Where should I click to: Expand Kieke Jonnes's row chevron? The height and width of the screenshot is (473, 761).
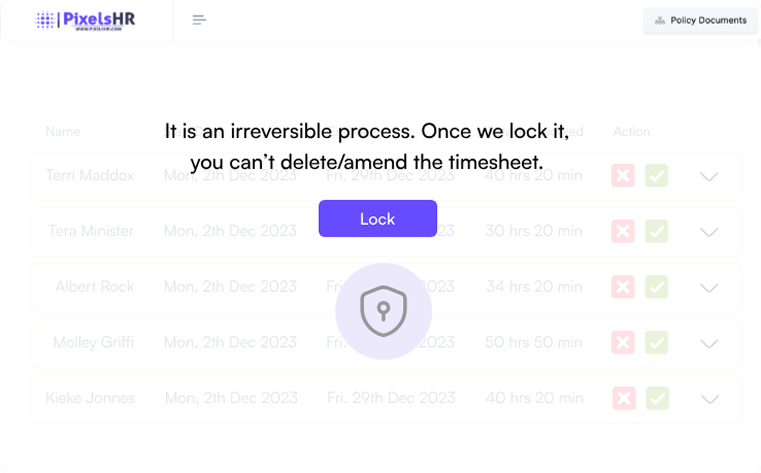pos(709,399)
